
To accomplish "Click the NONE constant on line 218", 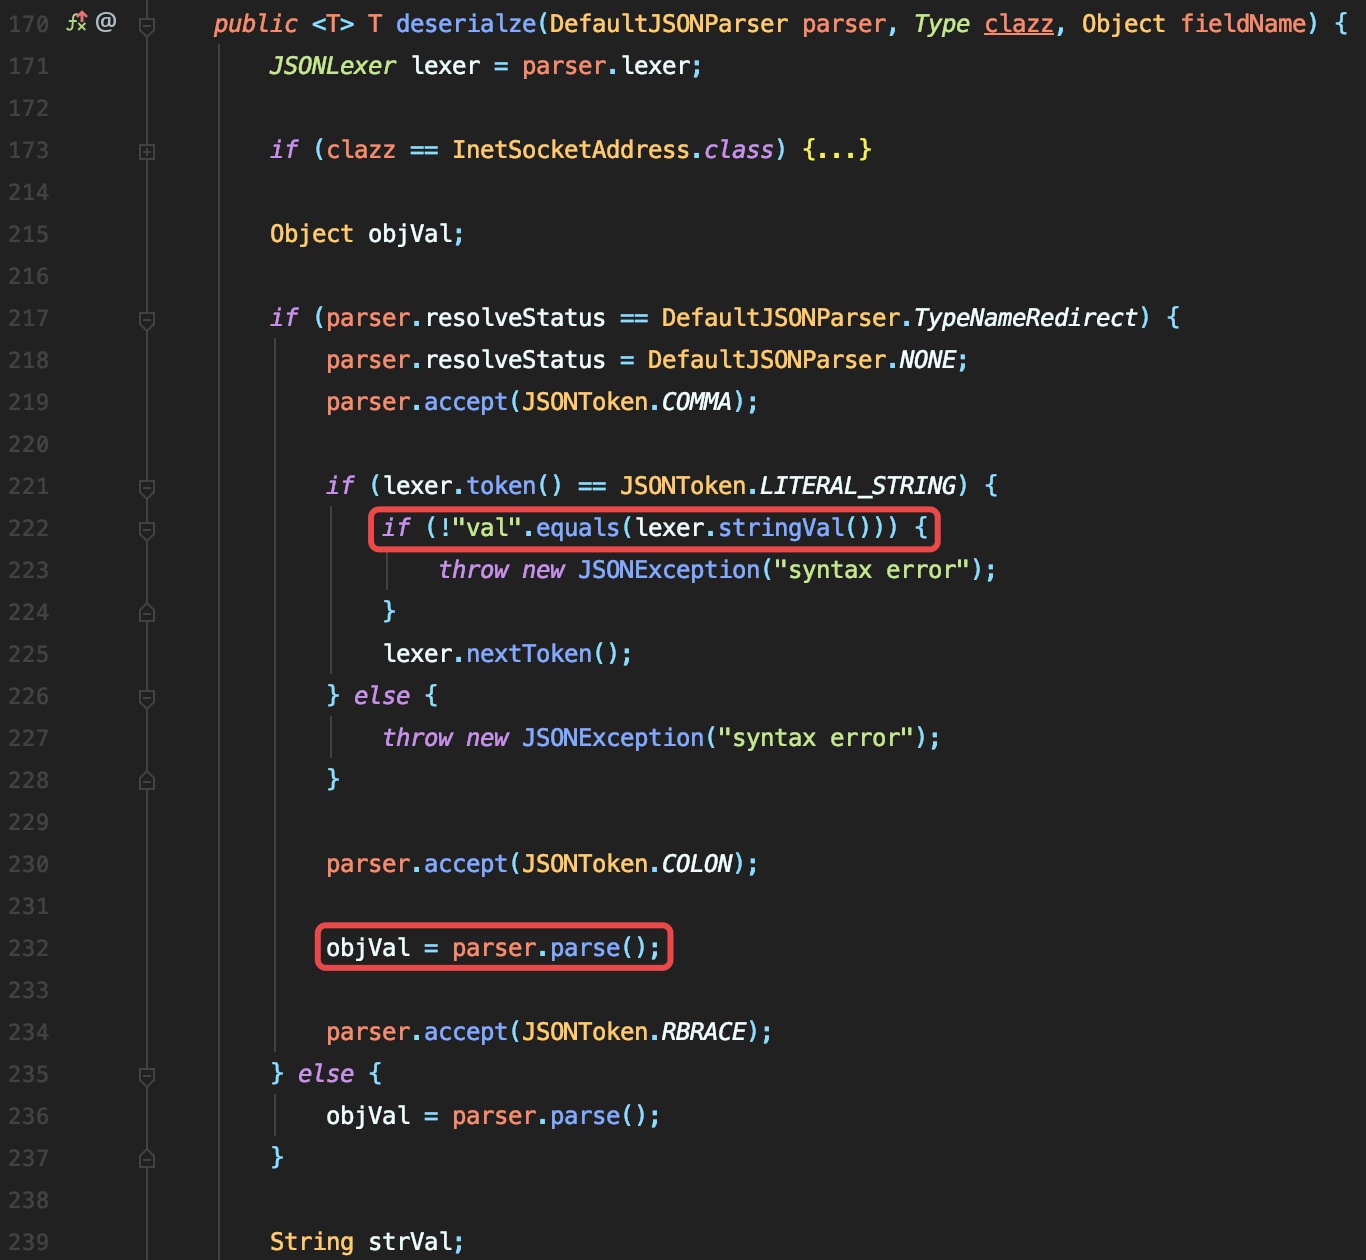I will [x=928, y=360].
